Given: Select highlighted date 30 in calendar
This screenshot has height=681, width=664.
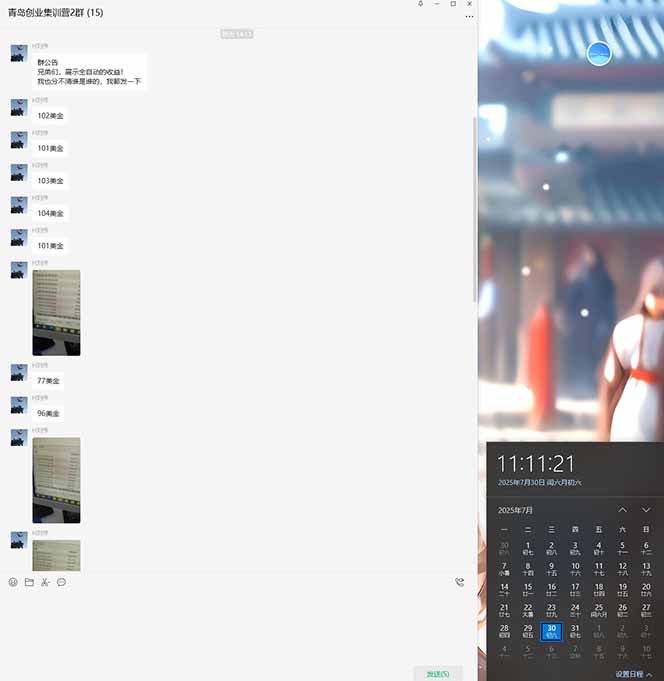Looking at the screenshot, I should coord(551,631).
